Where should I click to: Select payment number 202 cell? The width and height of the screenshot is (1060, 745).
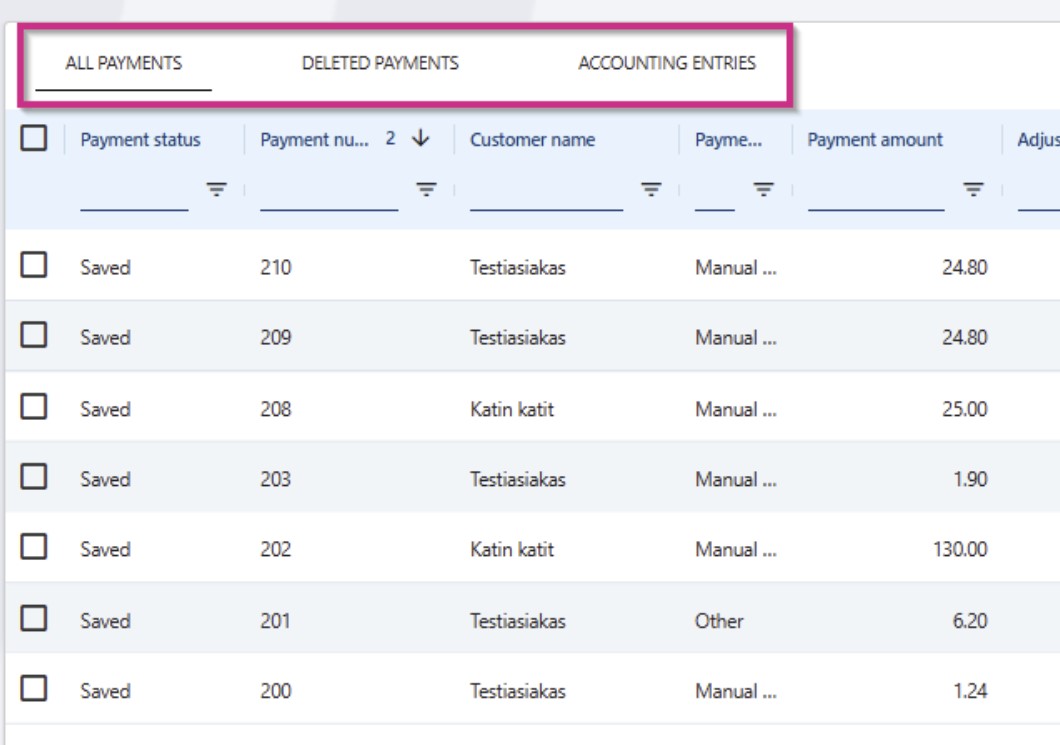[x=276, y=549]
